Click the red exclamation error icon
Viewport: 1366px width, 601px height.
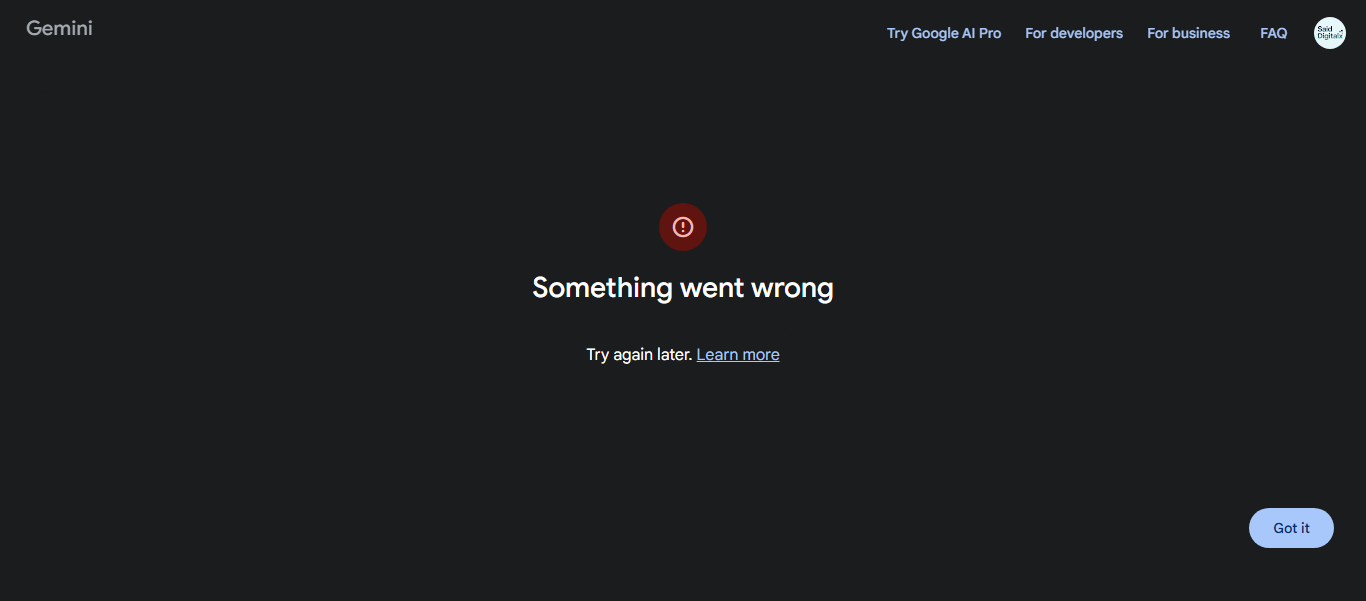(x=683, y=227)
